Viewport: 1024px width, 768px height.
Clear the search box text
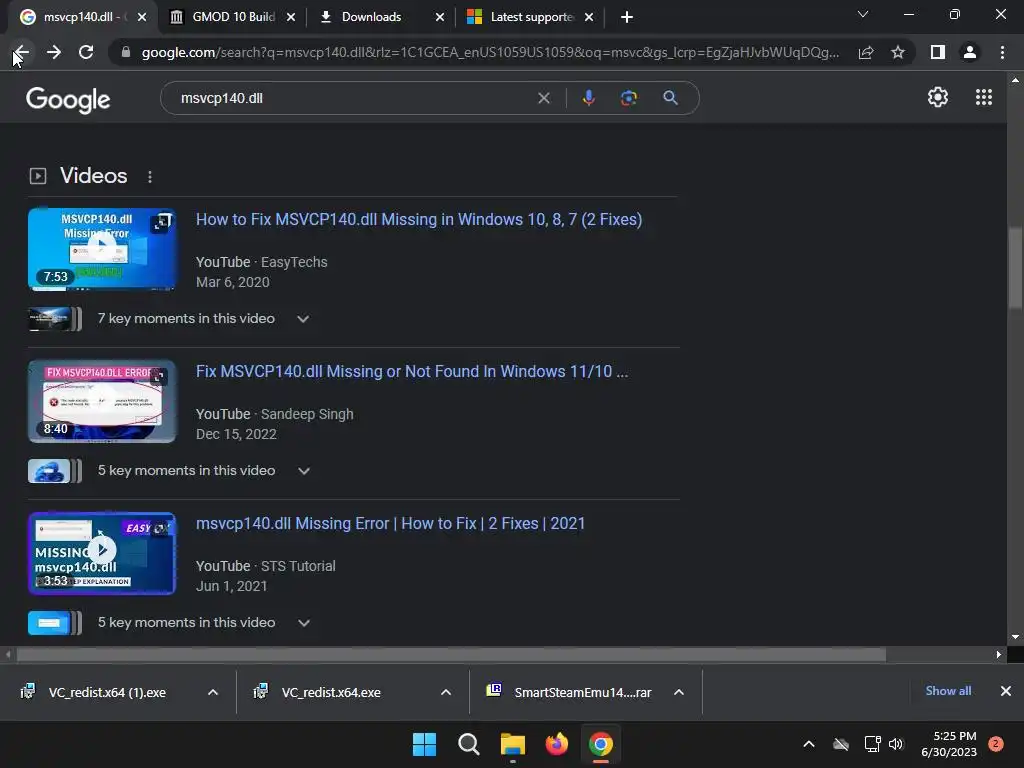[543, 98]
